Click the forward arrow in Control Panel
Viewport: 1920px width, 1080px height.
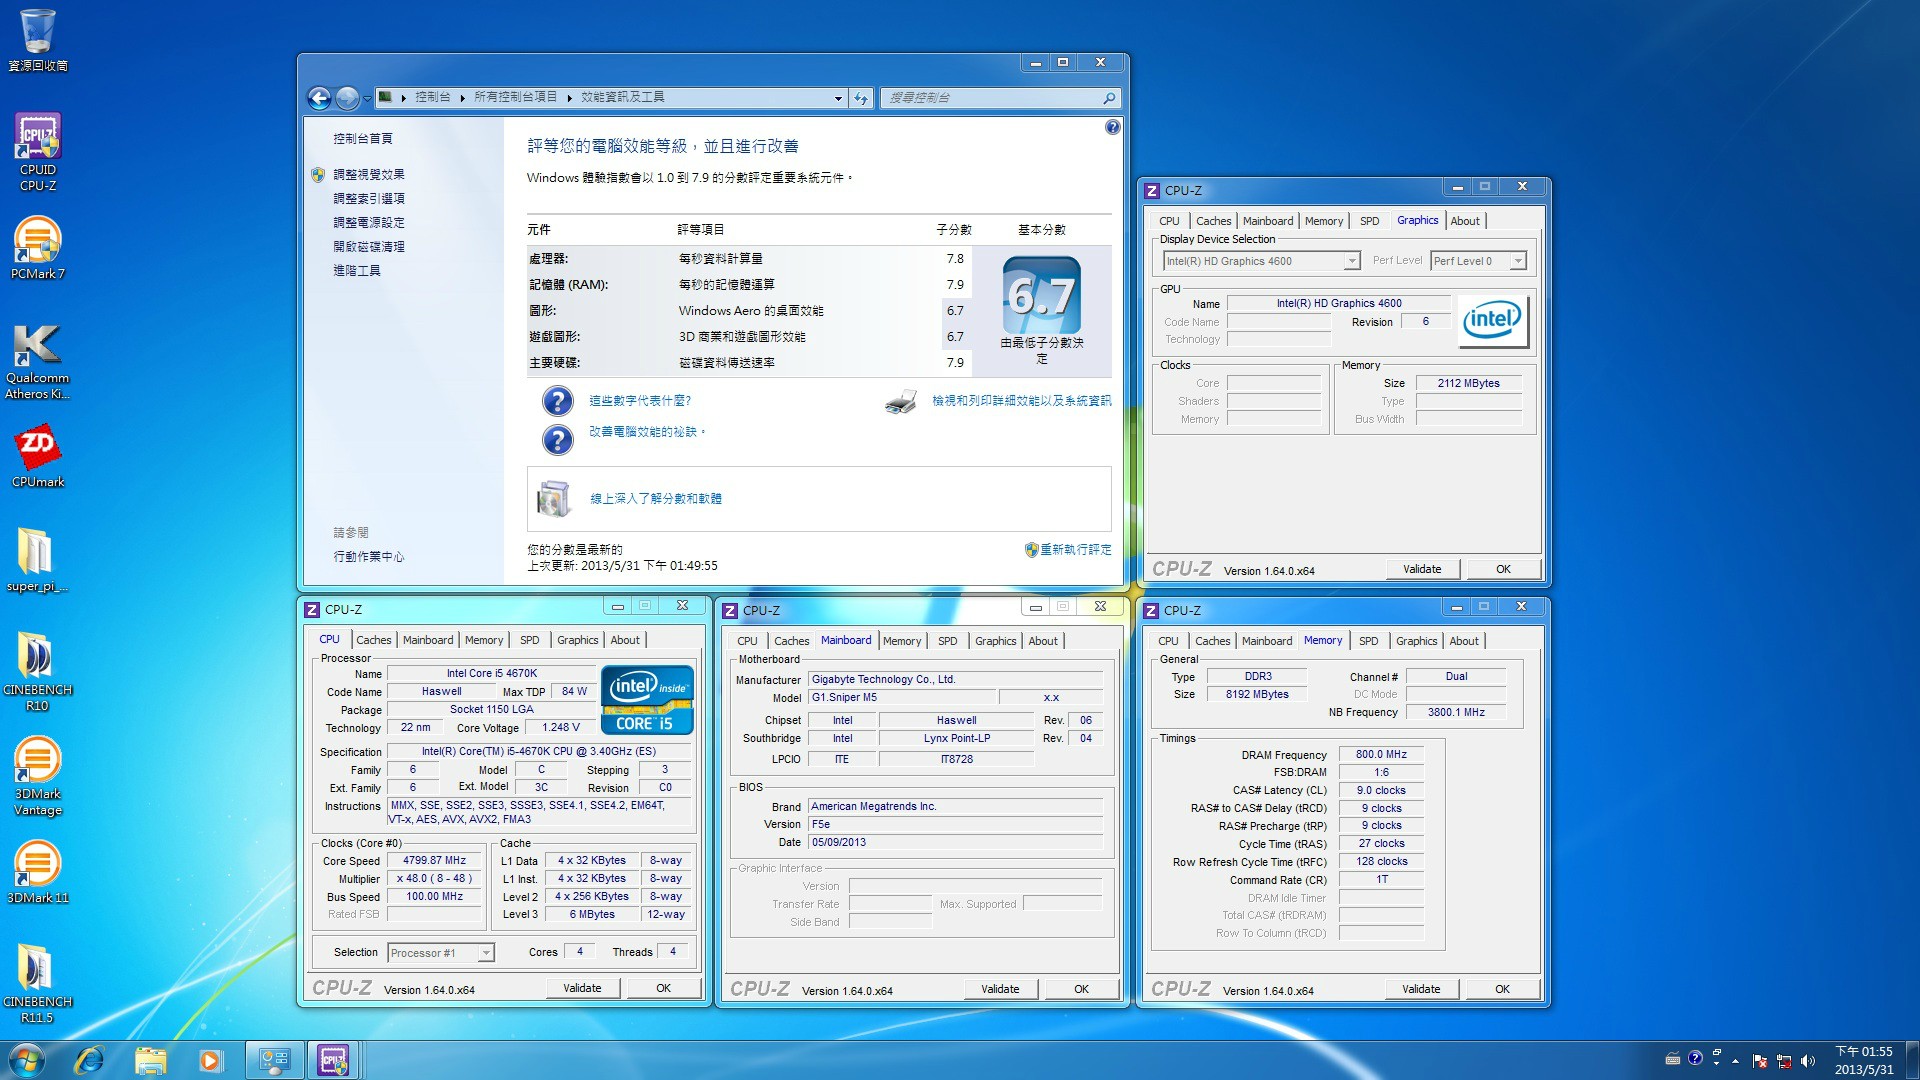click(x=347, y=98)
